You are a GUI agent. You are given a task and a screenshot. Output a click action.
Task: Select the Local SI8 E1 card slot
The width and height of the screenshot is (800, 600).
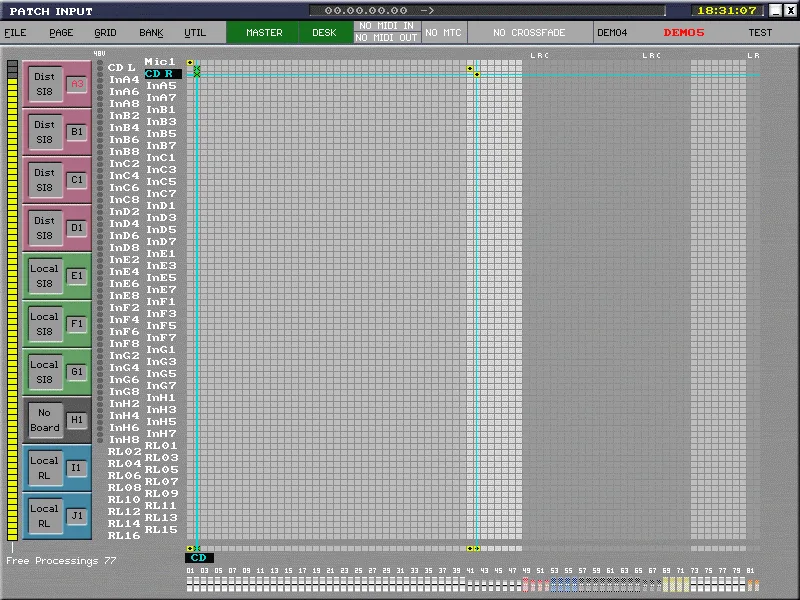[x=57, y=276]
